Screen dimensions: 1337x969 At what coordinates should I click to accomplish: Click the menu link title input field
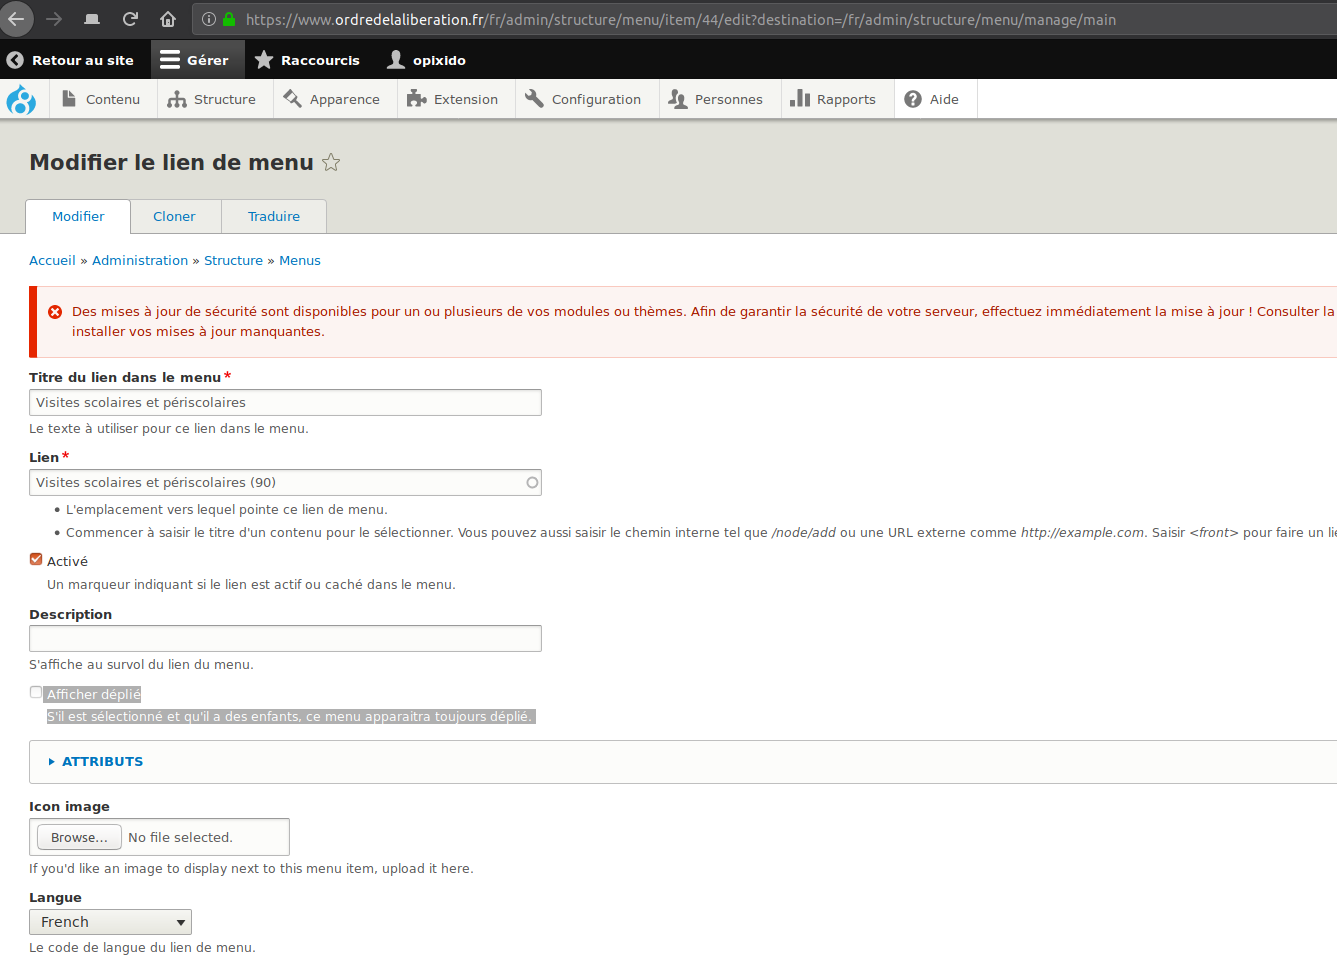click(285, 402)
